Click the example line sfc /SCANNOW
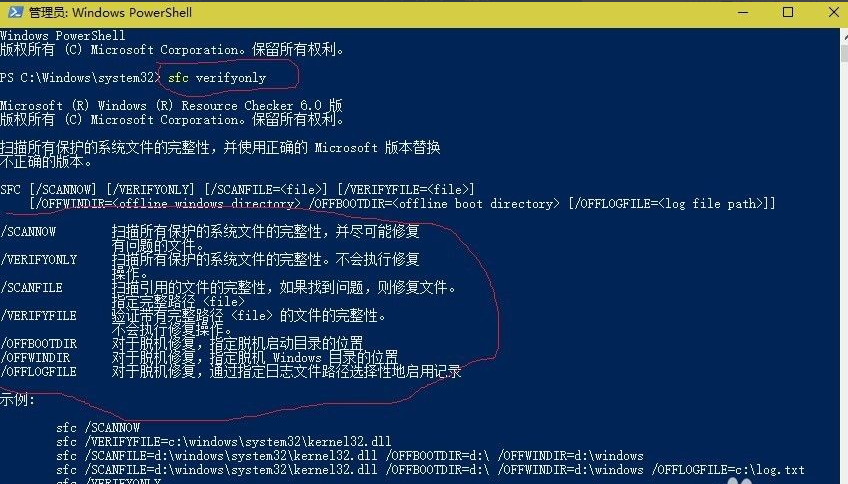 pyautogui.click(x=98, y=428)
